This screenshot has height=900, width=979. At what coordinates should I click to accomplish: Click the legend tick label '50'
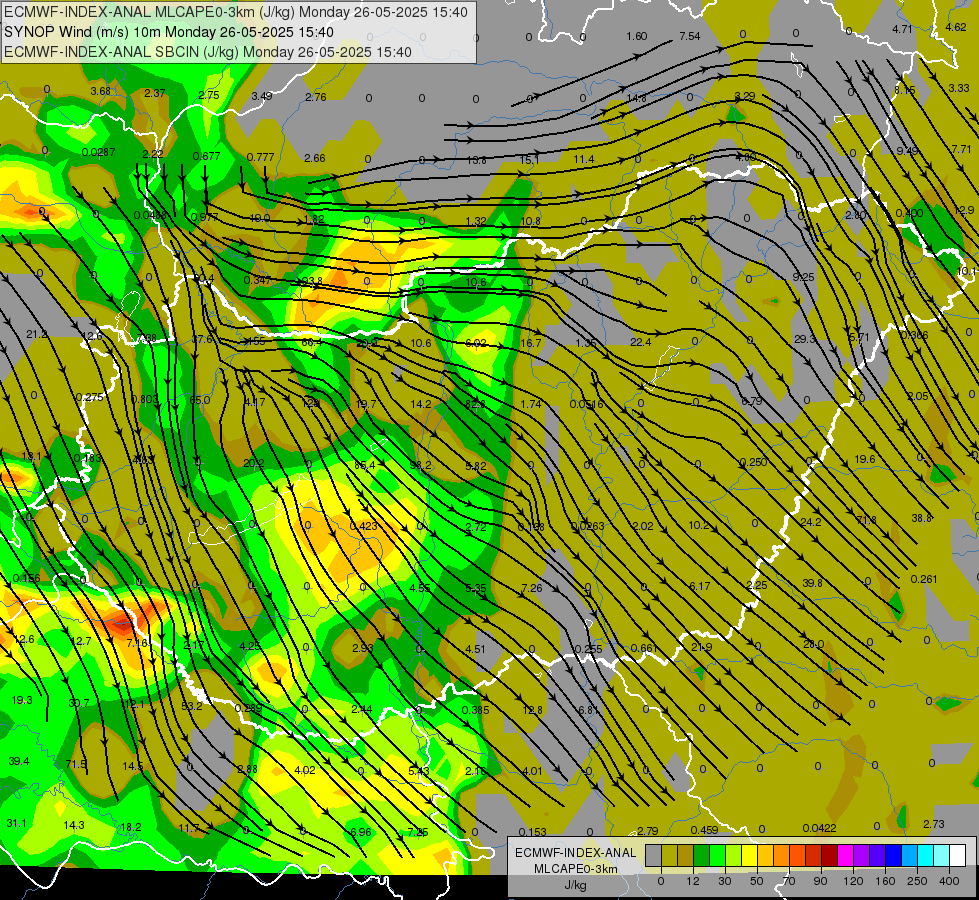[x=757, y=881]
